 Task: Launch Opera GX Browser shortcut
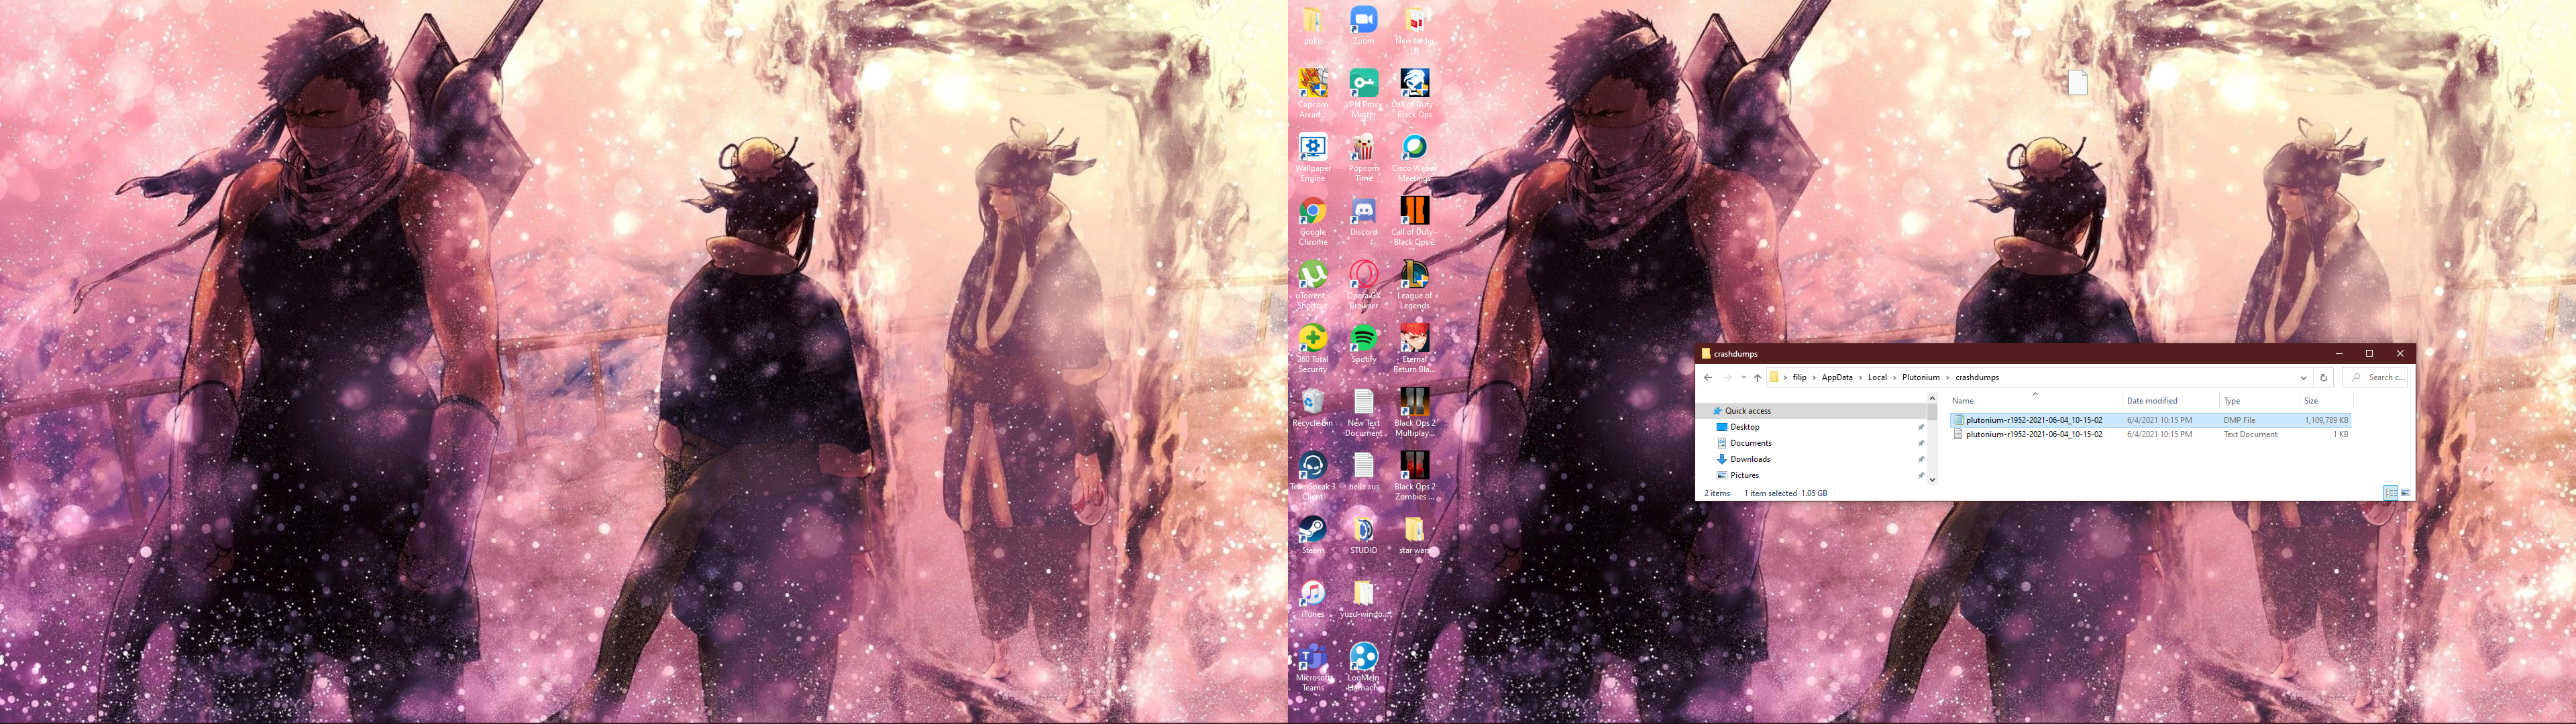click(1363, 285)
